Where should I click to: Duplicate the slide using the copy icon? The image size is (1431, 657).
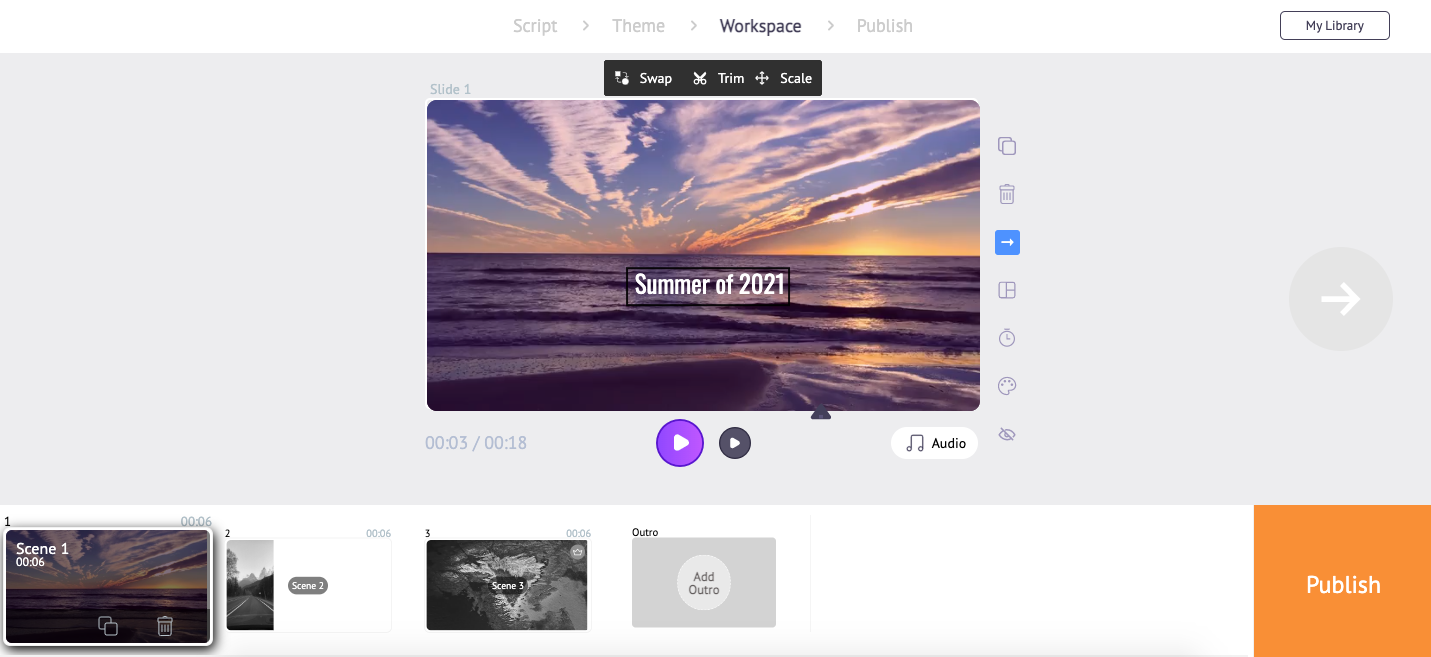1007,145
